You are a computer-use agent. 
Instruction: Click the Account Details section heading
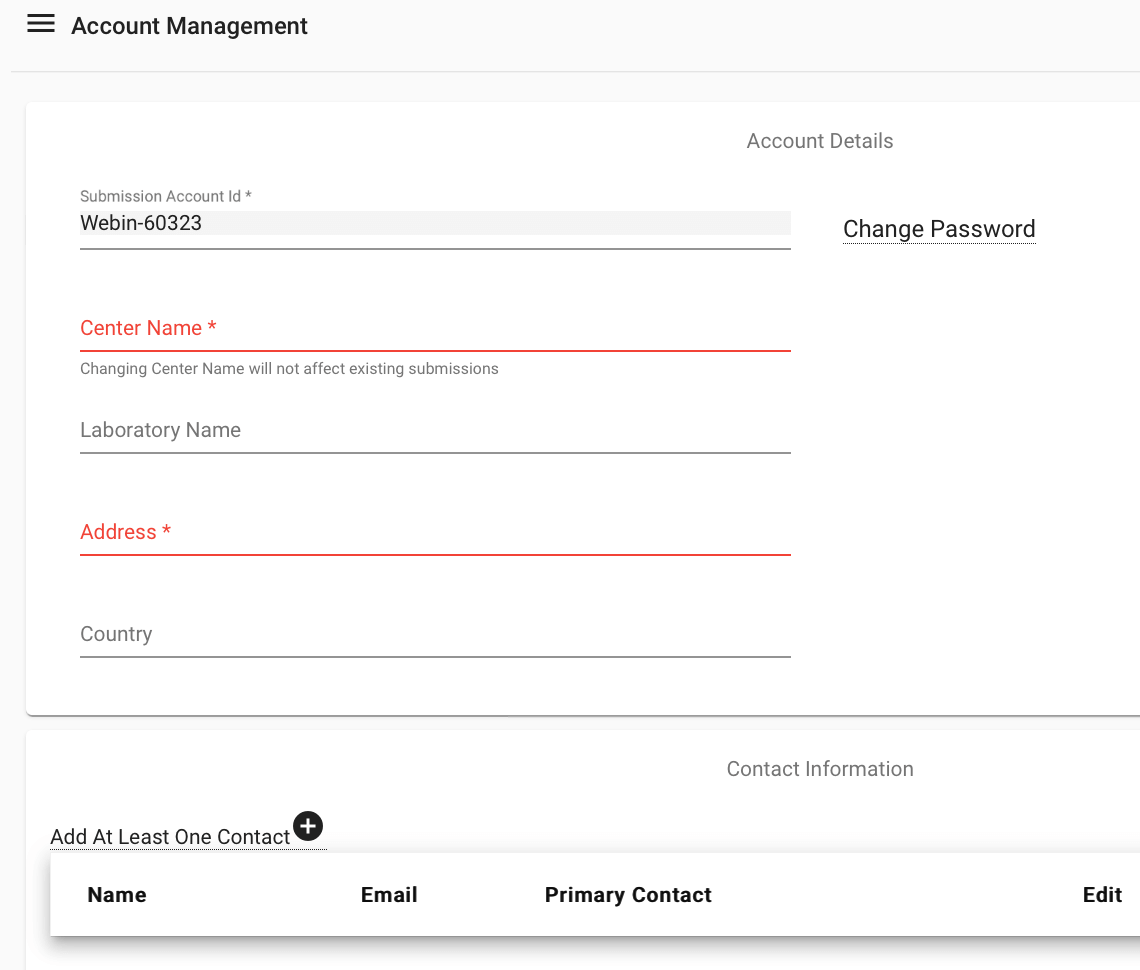[819, 141]
